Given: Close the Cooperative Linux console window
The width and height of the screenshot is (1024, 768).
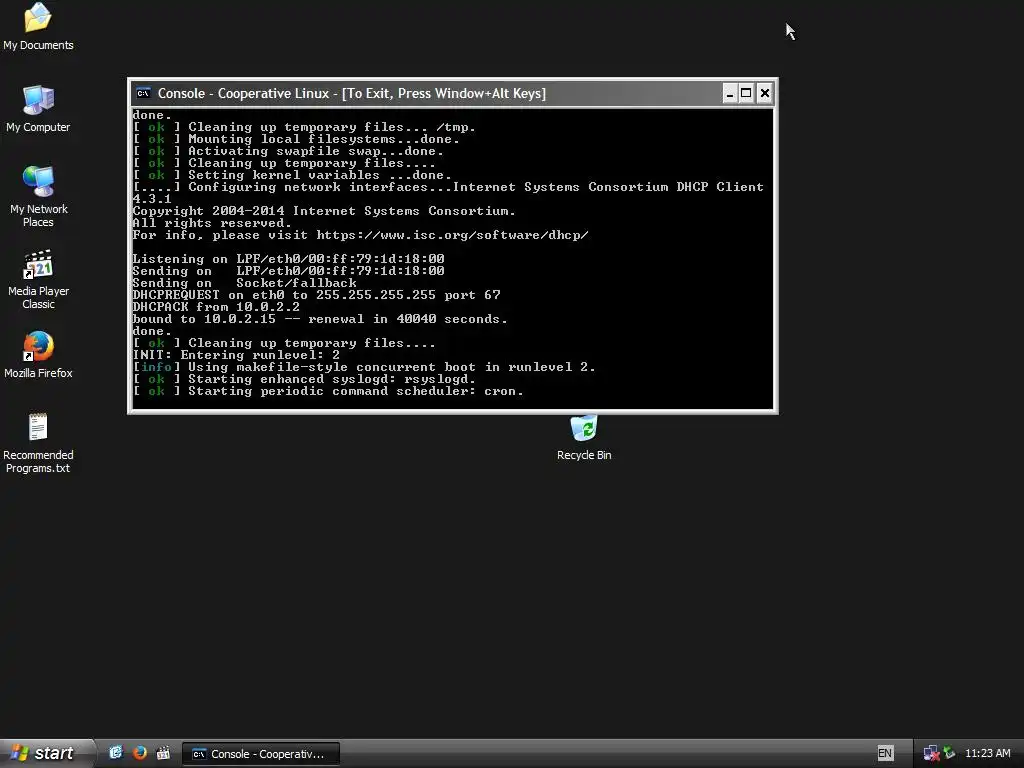Looking at the screenshot, I should (764, 93).
